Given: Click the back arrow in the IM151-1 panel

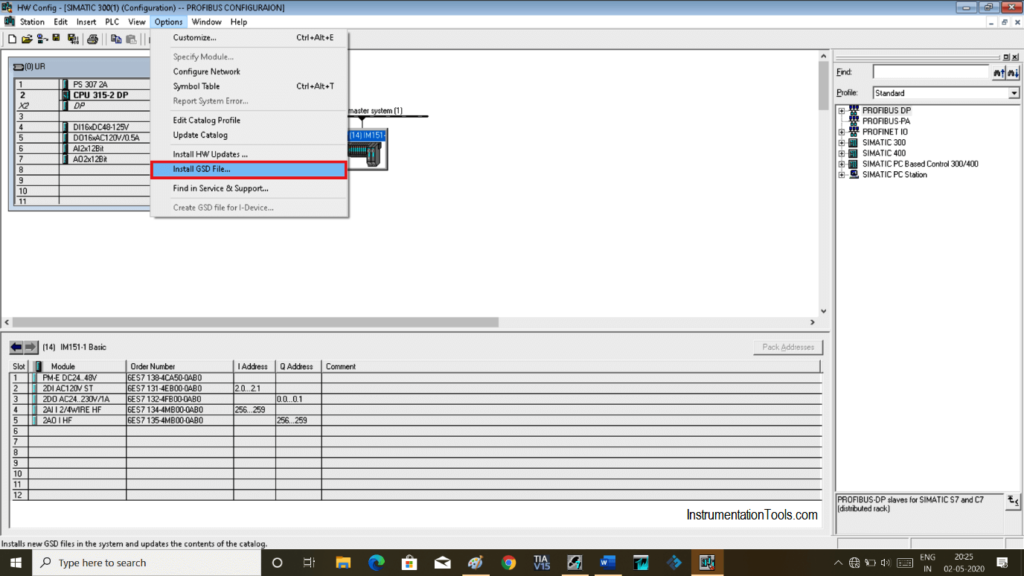Looking at the screenshot, I should (x=16, y=347).
